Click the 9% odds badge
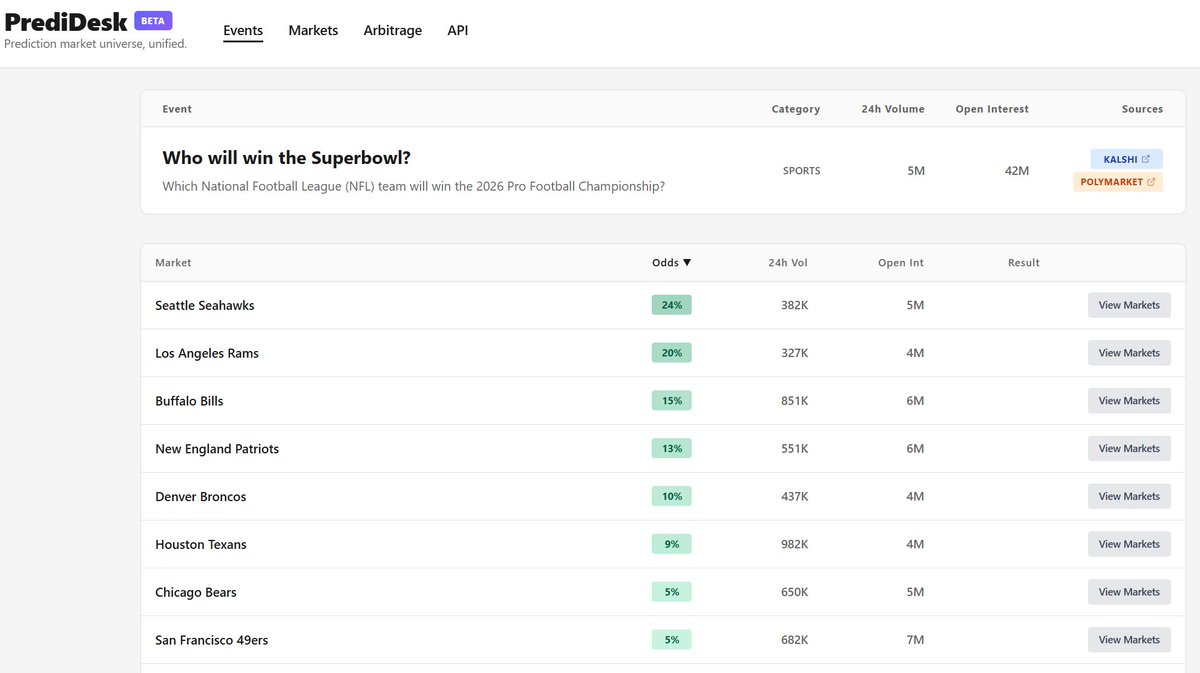This screenshot has height=673, width=1200. [672, 544]
